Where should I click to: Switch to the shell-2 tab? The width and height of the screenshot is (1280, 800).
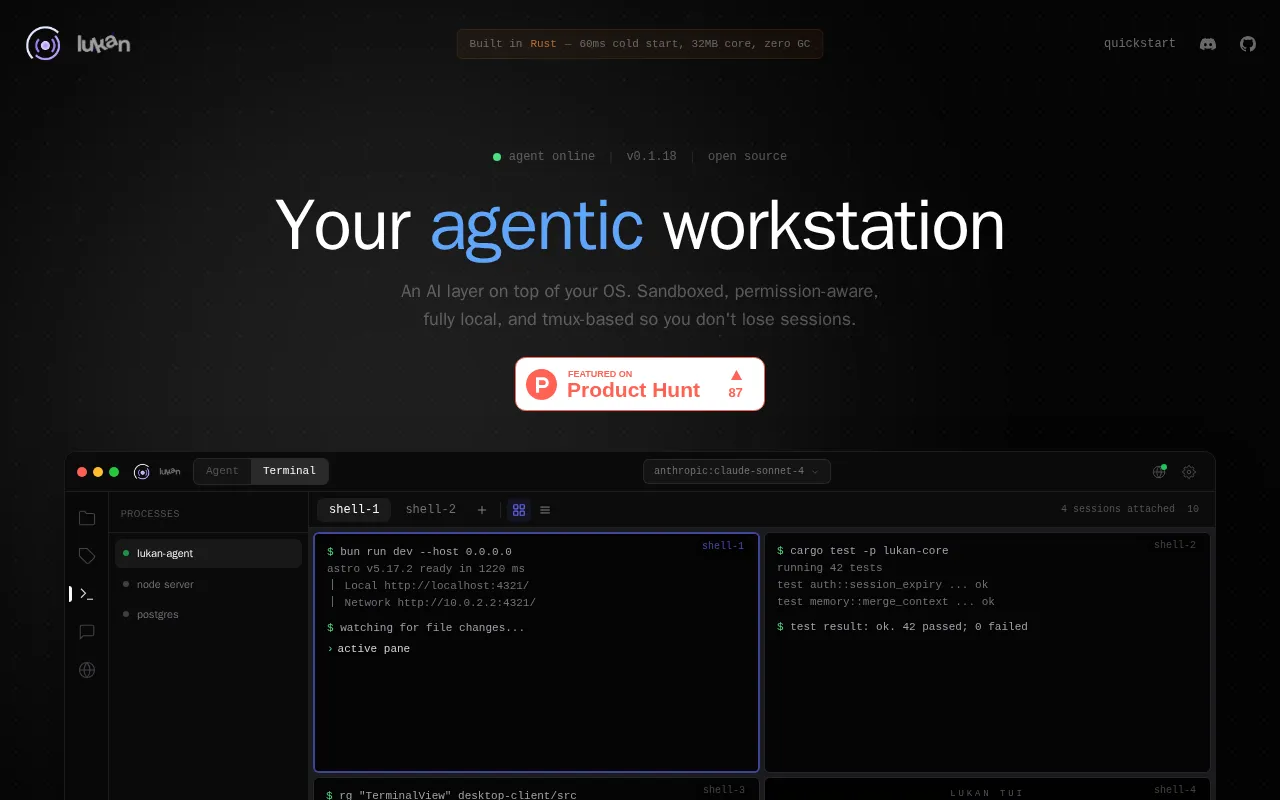coord(430,510)
